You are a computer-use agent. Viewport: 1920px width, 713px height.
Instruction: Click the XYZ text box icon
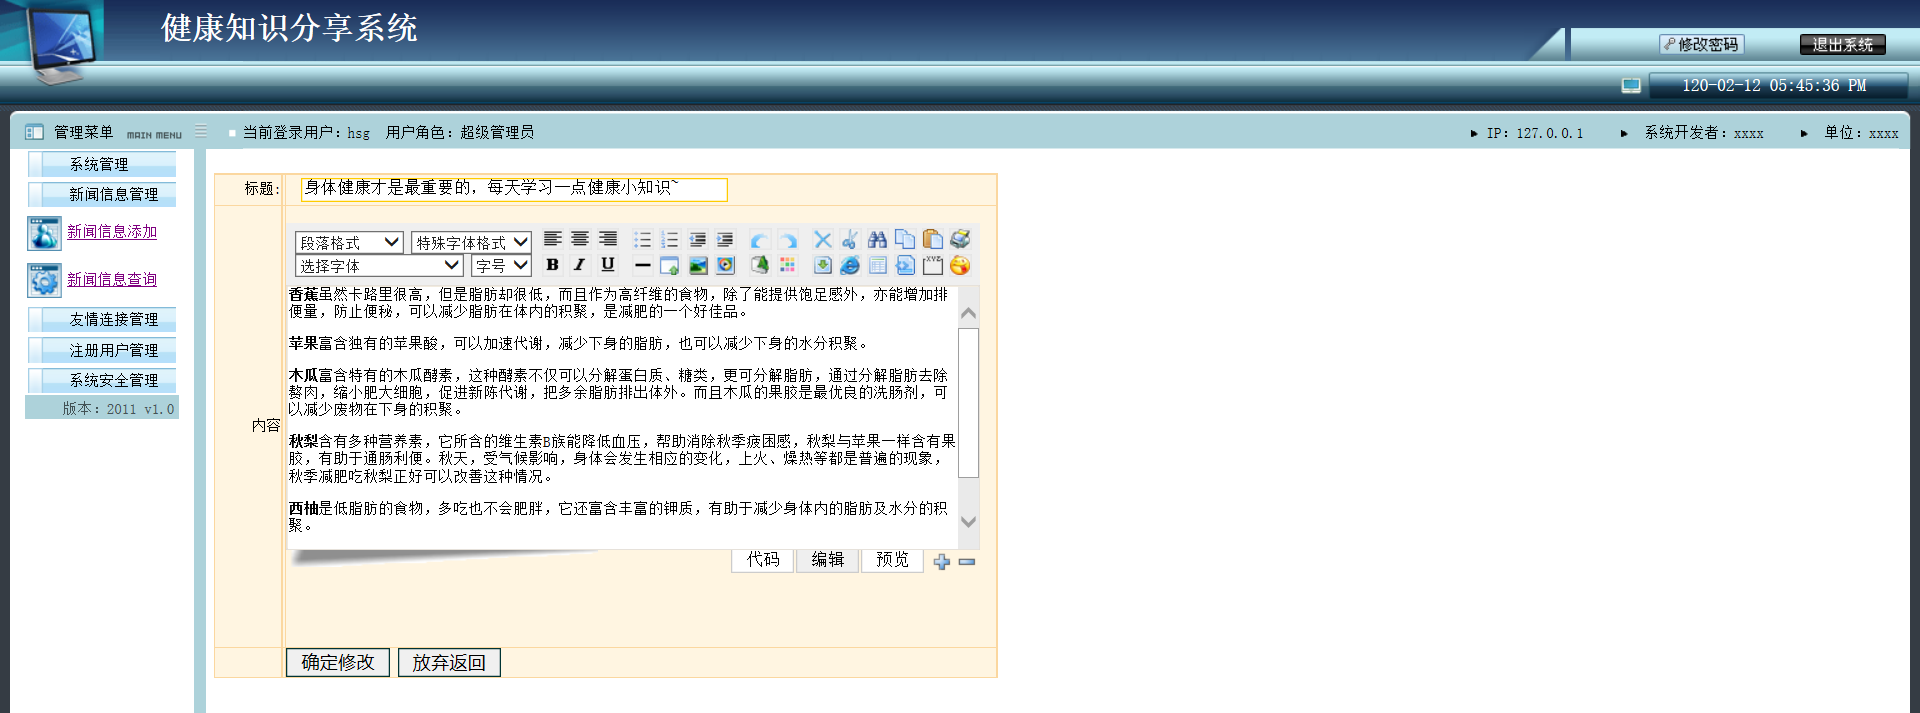[933, 265]
